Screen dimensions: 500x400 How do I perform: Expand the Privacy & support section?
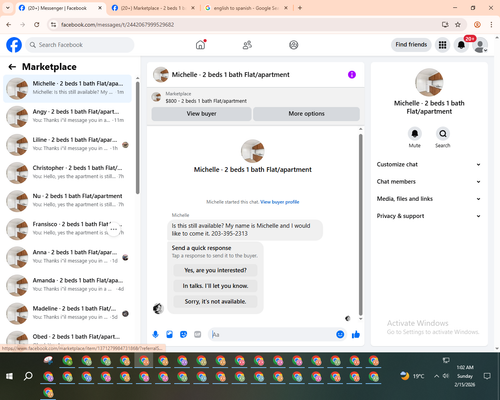tap(429, 216)
